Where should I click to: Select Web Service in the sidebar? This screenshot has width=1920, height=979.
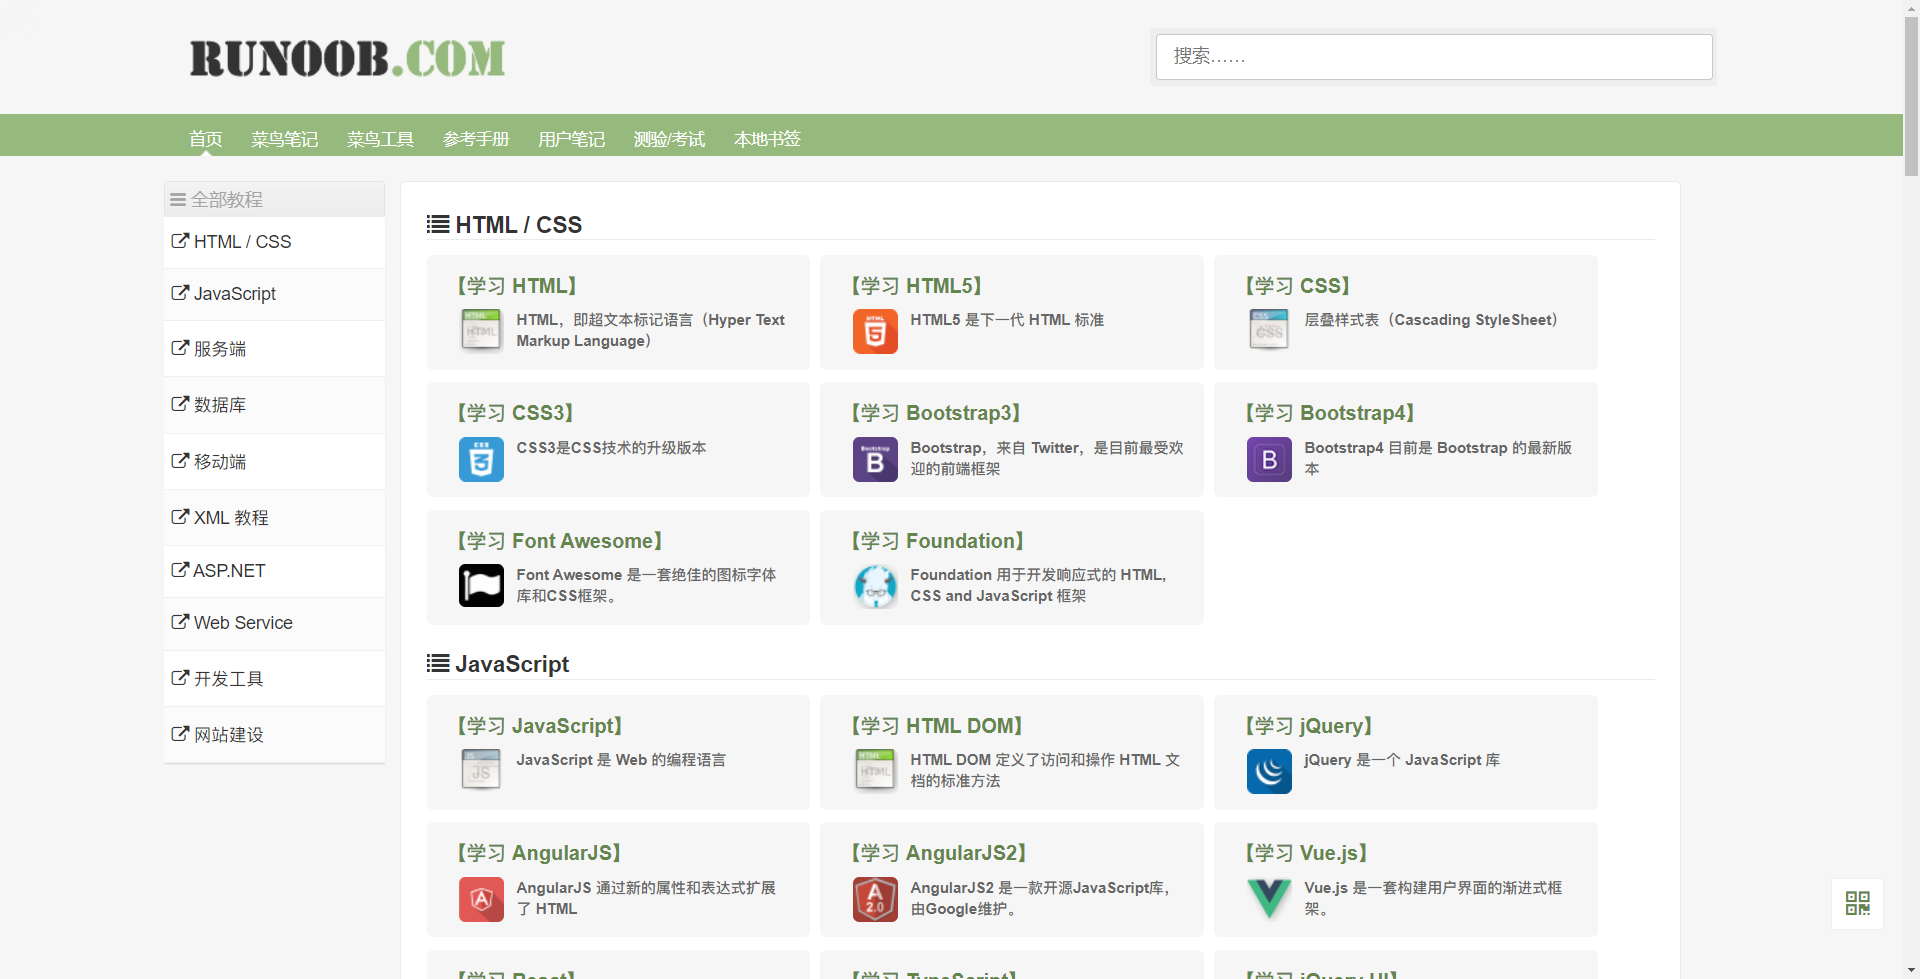274,623
